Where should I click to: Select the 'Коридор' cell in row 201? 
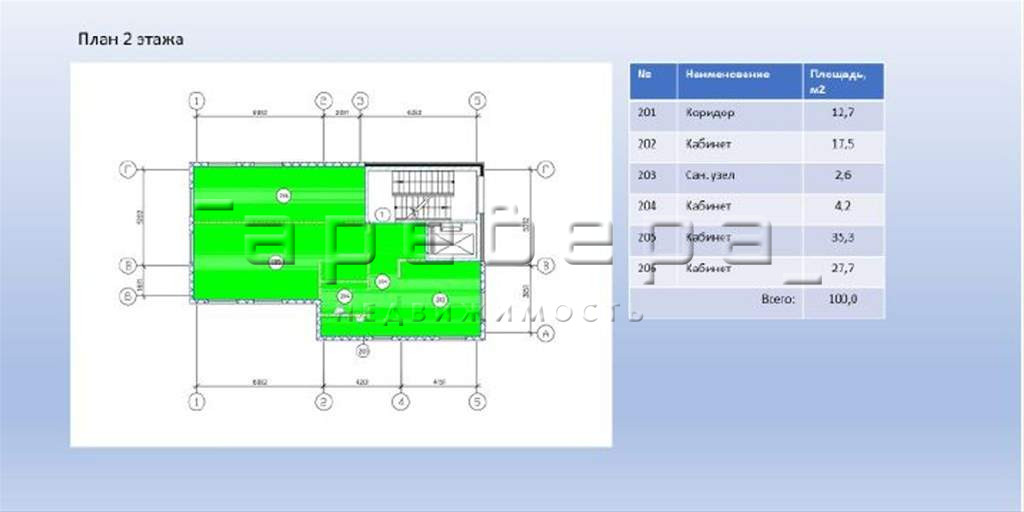[711, 113]
